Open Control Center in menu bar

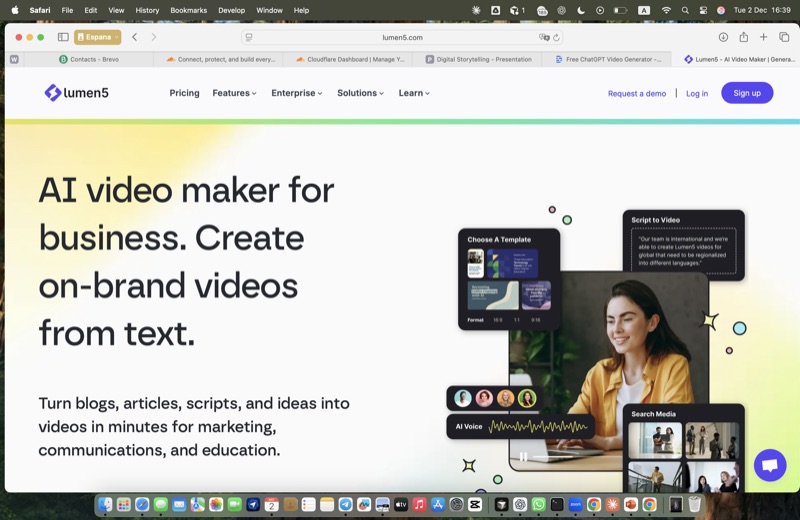(703, 10)
